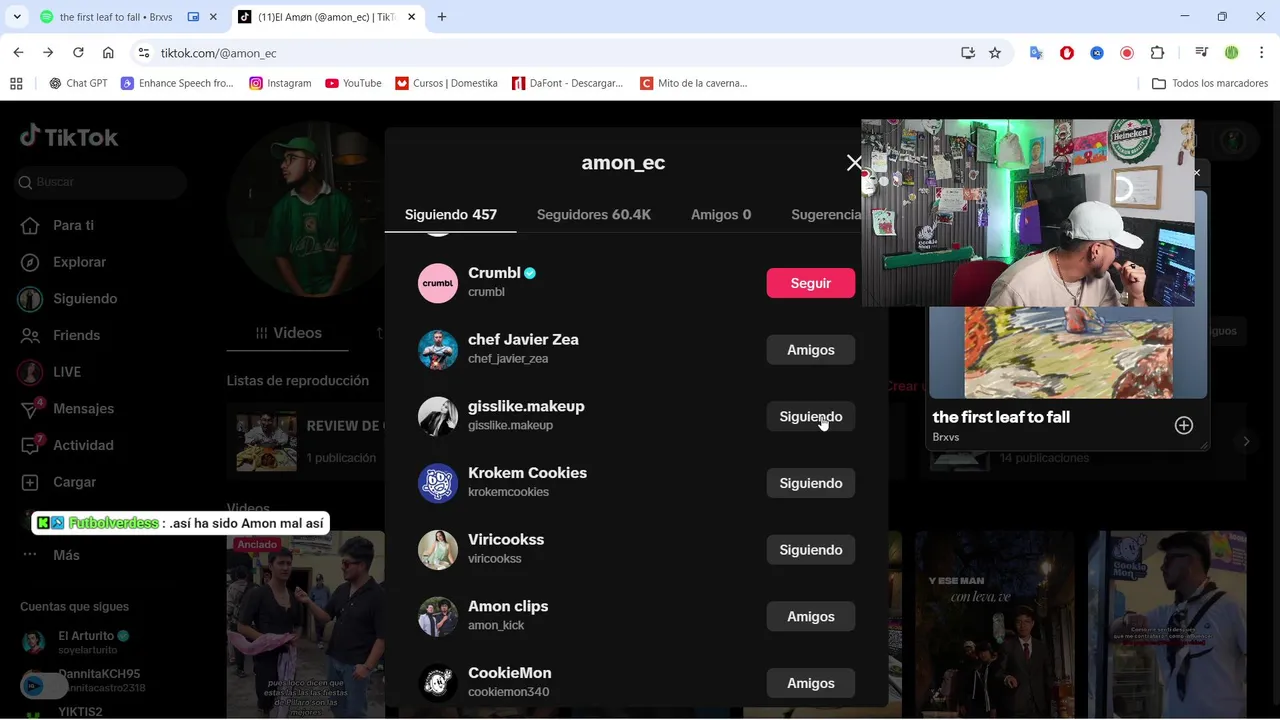Open Chrome's three-dot menu
Image resolution: width=1280 pixels, height=720 pixels.
(1262, 53)
